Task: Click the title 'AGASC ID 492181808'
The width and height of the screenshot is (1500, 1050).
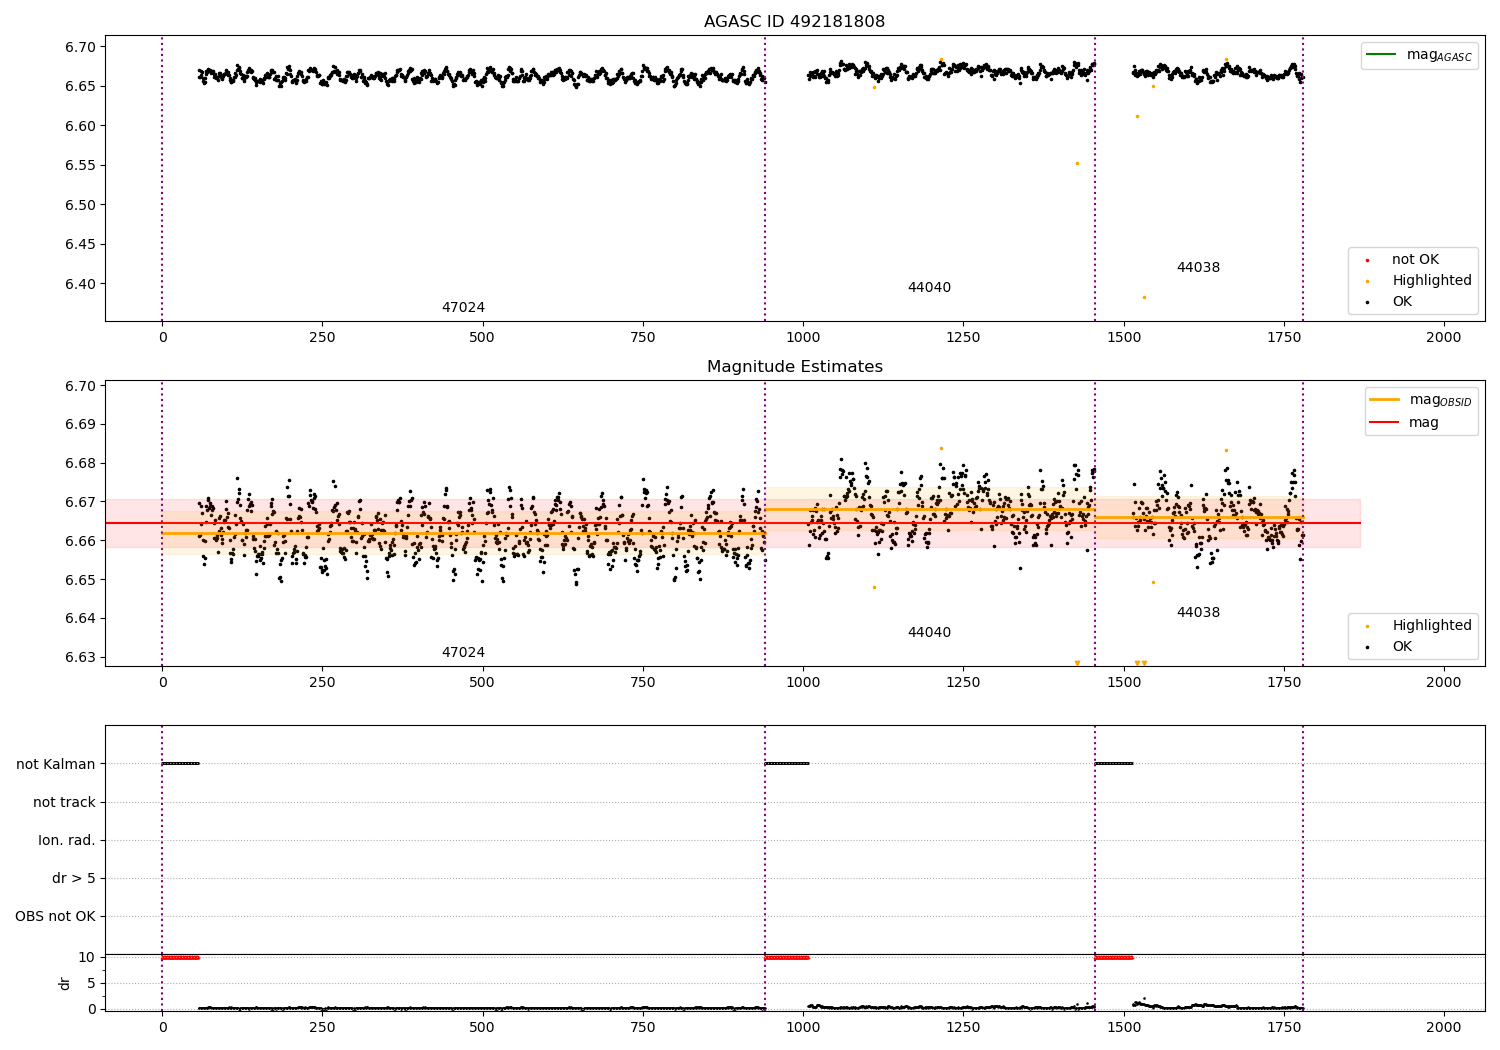Action: tap(794, 21)
